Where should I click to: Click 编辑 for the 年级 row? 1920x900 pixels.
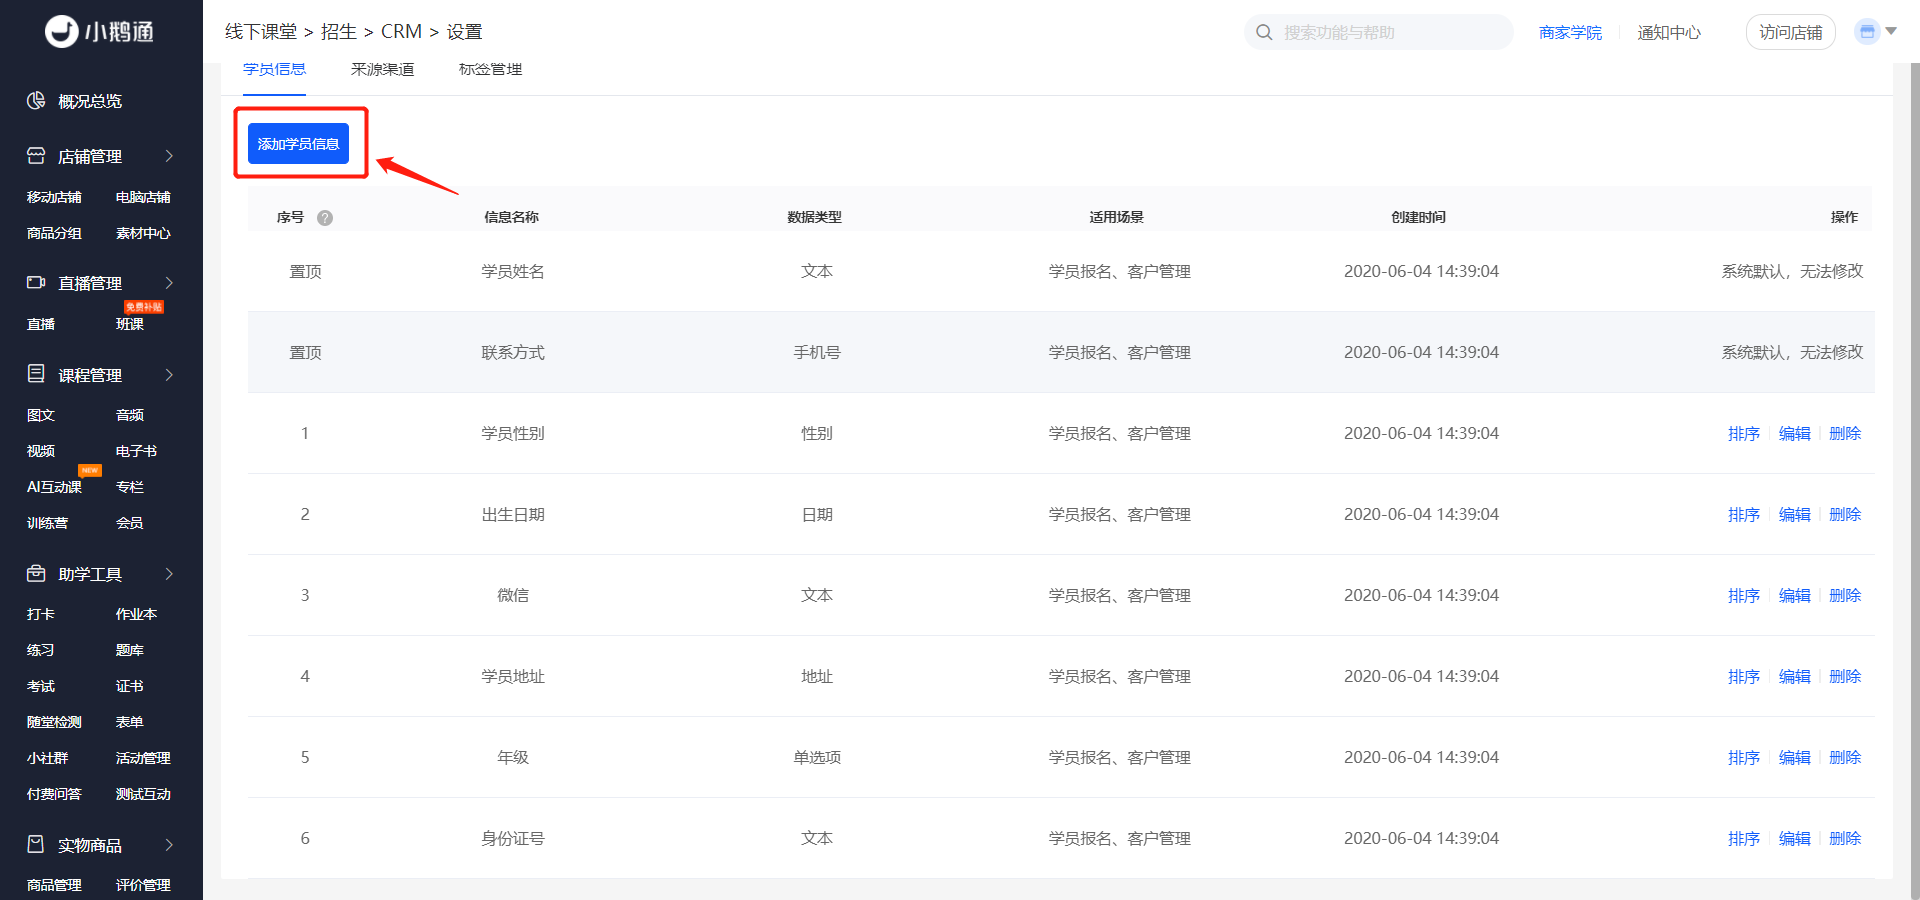point(1794,757)
